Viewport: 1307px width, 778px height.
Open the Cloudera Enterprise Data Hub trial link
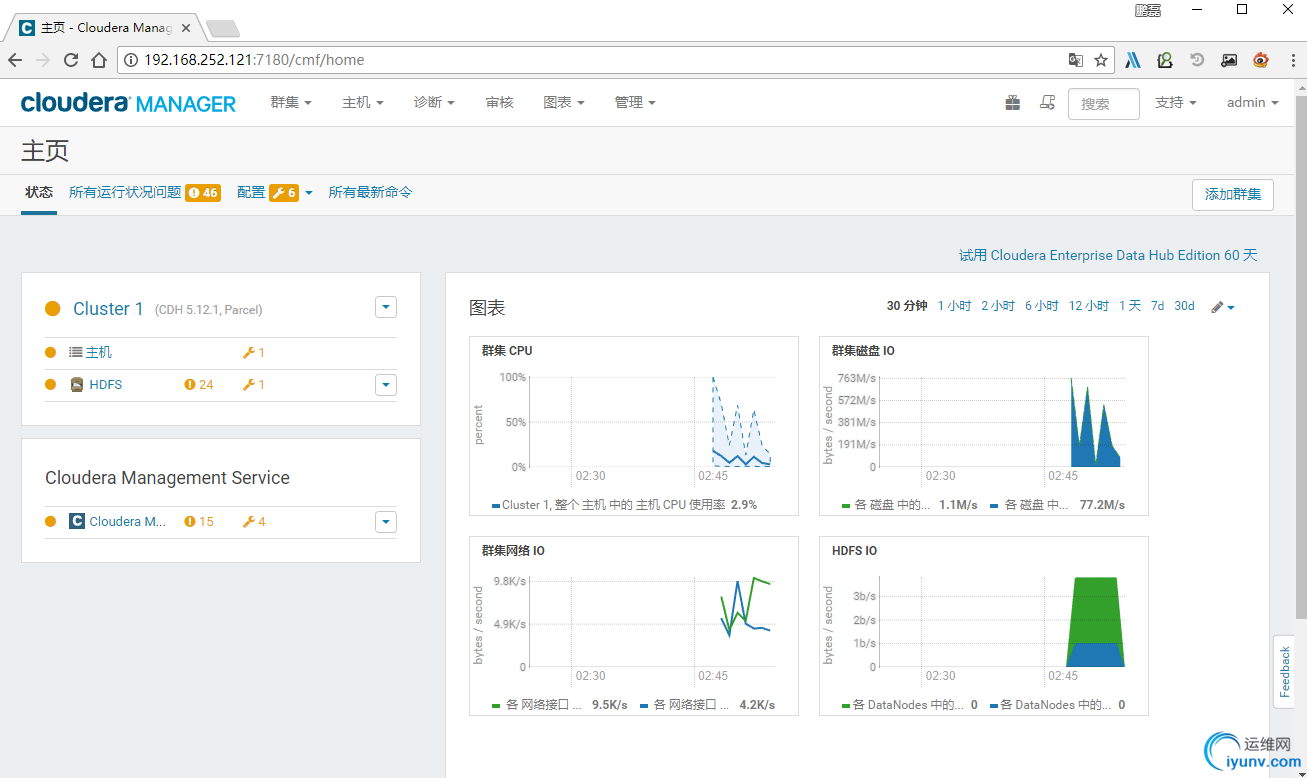pyautogui.click(x=1108, y=255)
